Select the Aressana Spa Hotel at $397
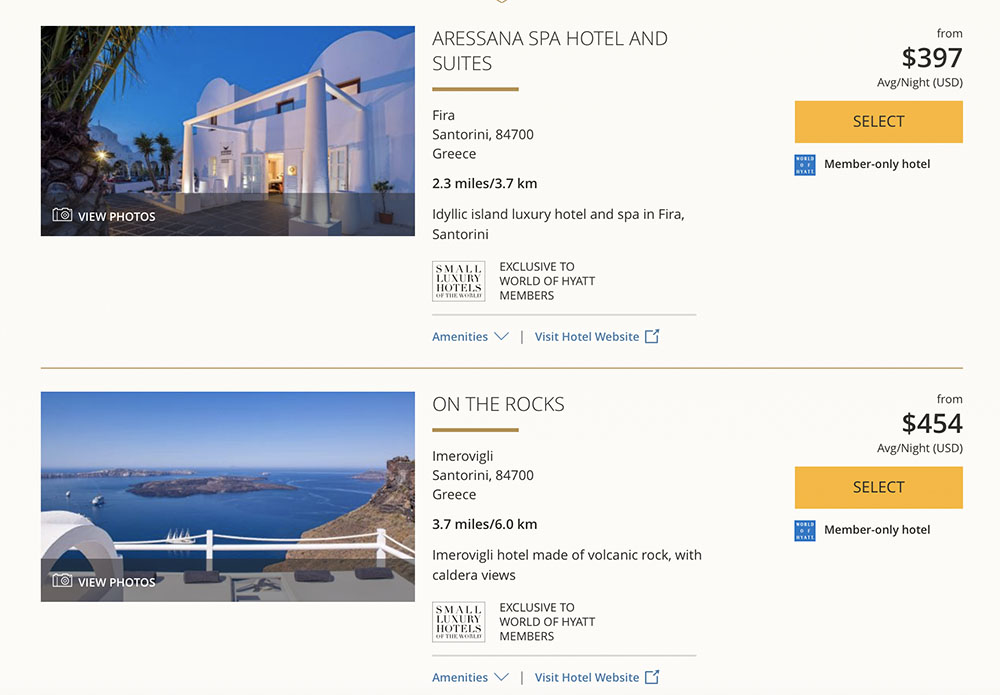Image resolution: width=1000 pixels, height=695 pixels. tap(878, 122)
